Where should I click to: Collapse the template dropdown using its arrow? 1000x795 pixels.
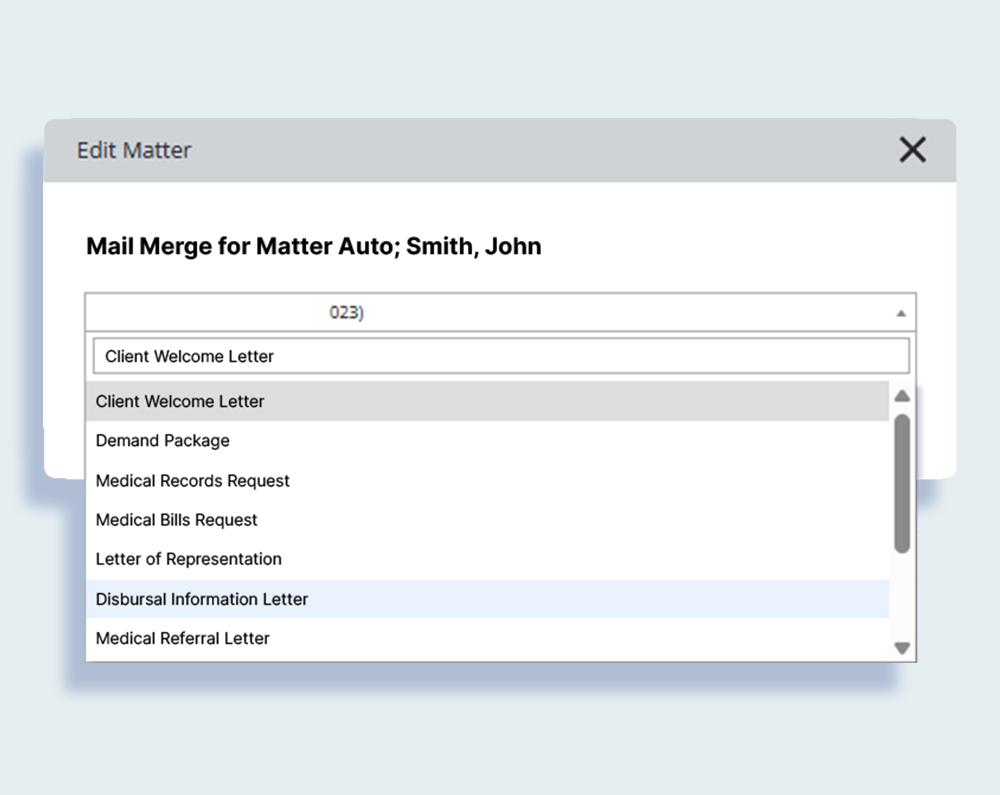click(x=900, y=313)
